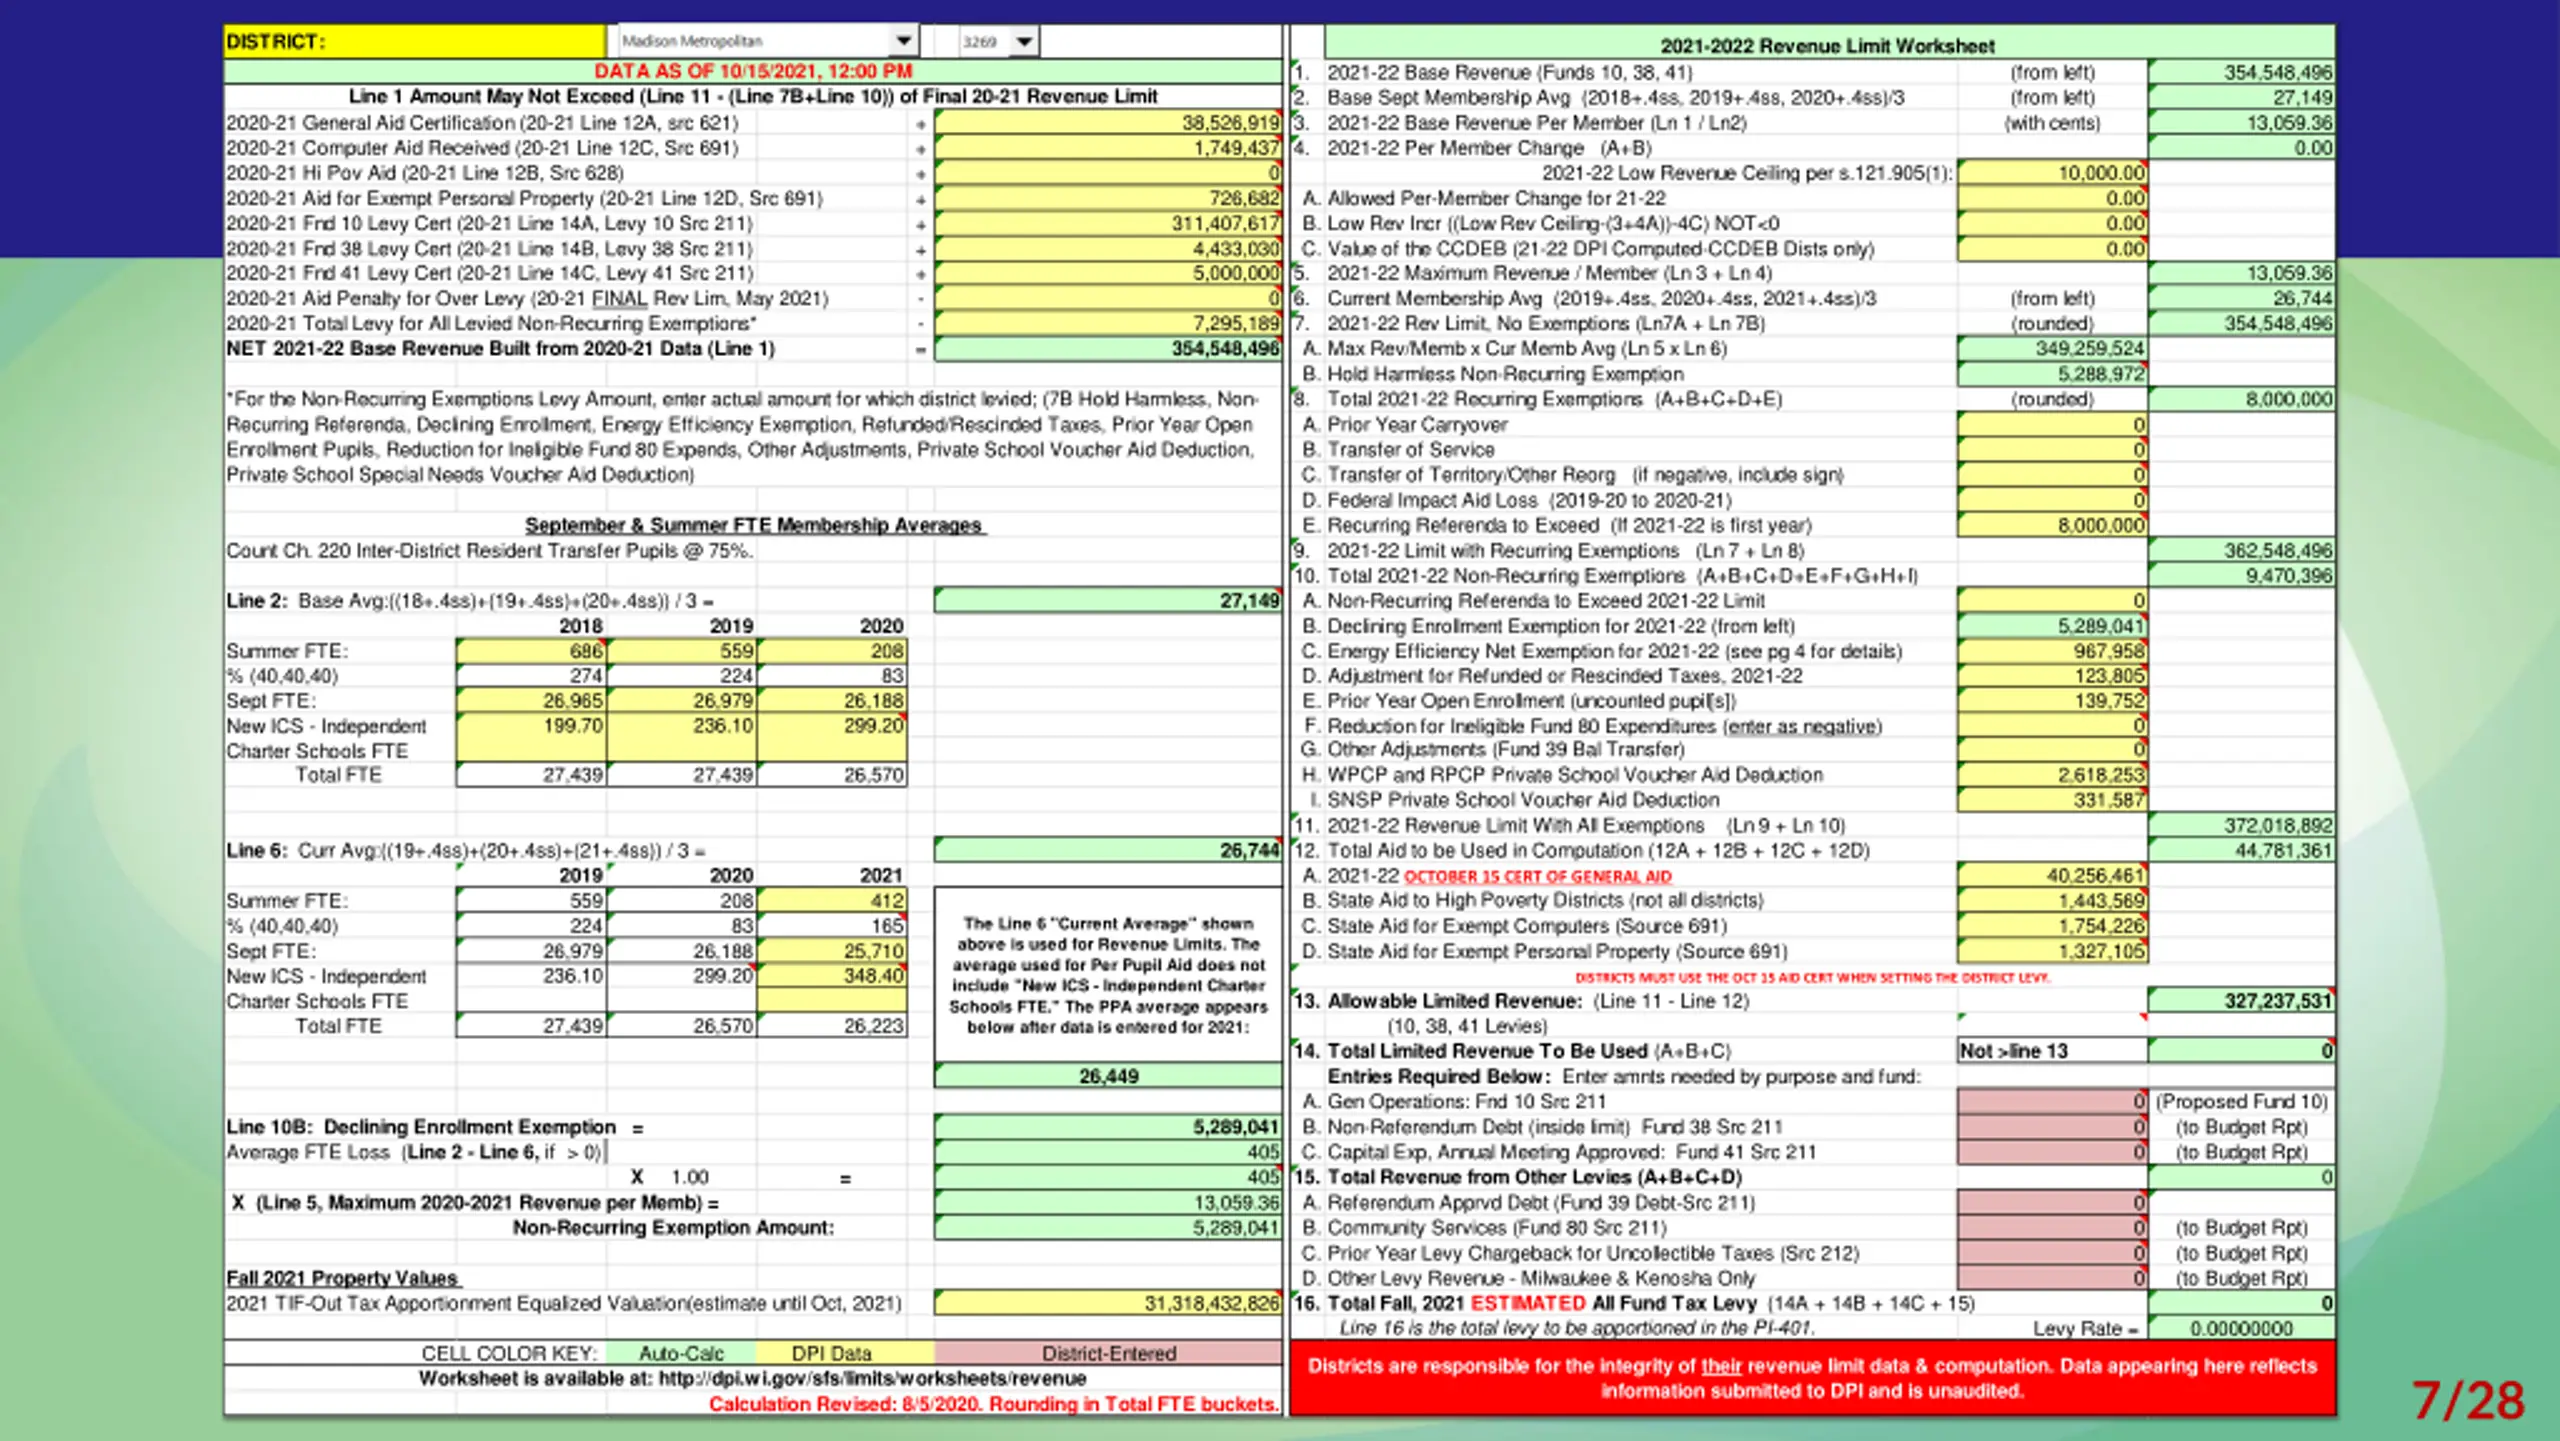Click the 2021 Sept FTE cell 25,710
Viewport: 2560px width, 1441px height.
pos(832,951)
